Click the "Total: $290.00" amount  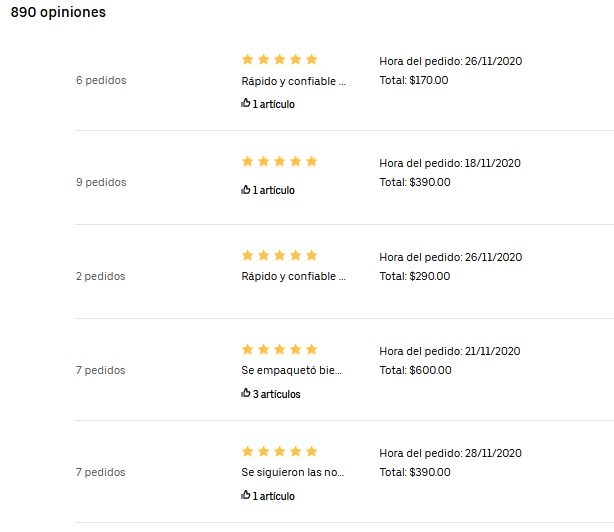coord(415,276)
